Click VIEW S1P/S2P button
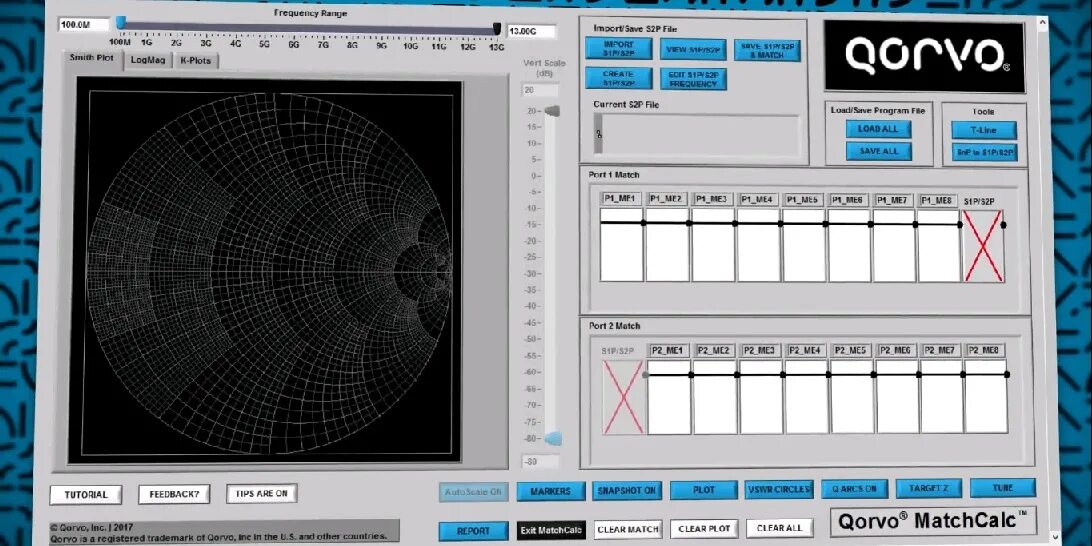The height and width of the screenshot is (546, 1092). tap(693, 49)
